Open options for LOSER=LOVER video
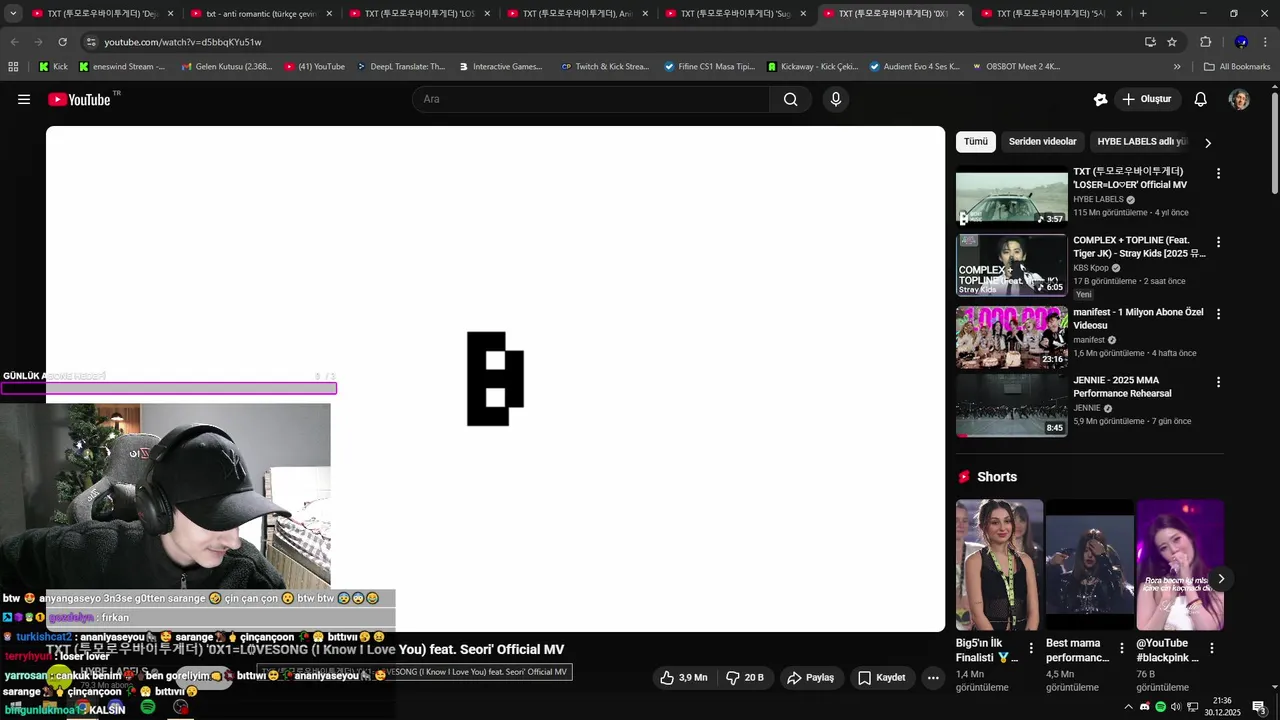Screen dimensions: 1280x720 [1218, 173]
